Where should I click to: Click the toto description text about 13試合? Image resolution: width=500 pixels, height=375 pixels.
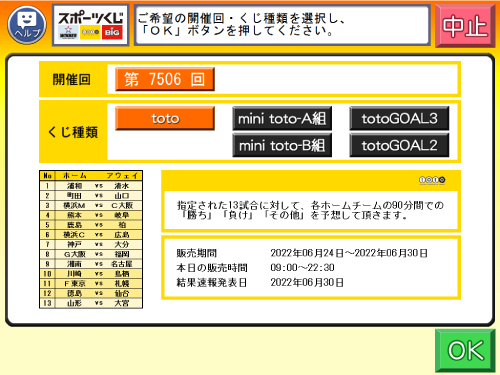pos(310,210)
